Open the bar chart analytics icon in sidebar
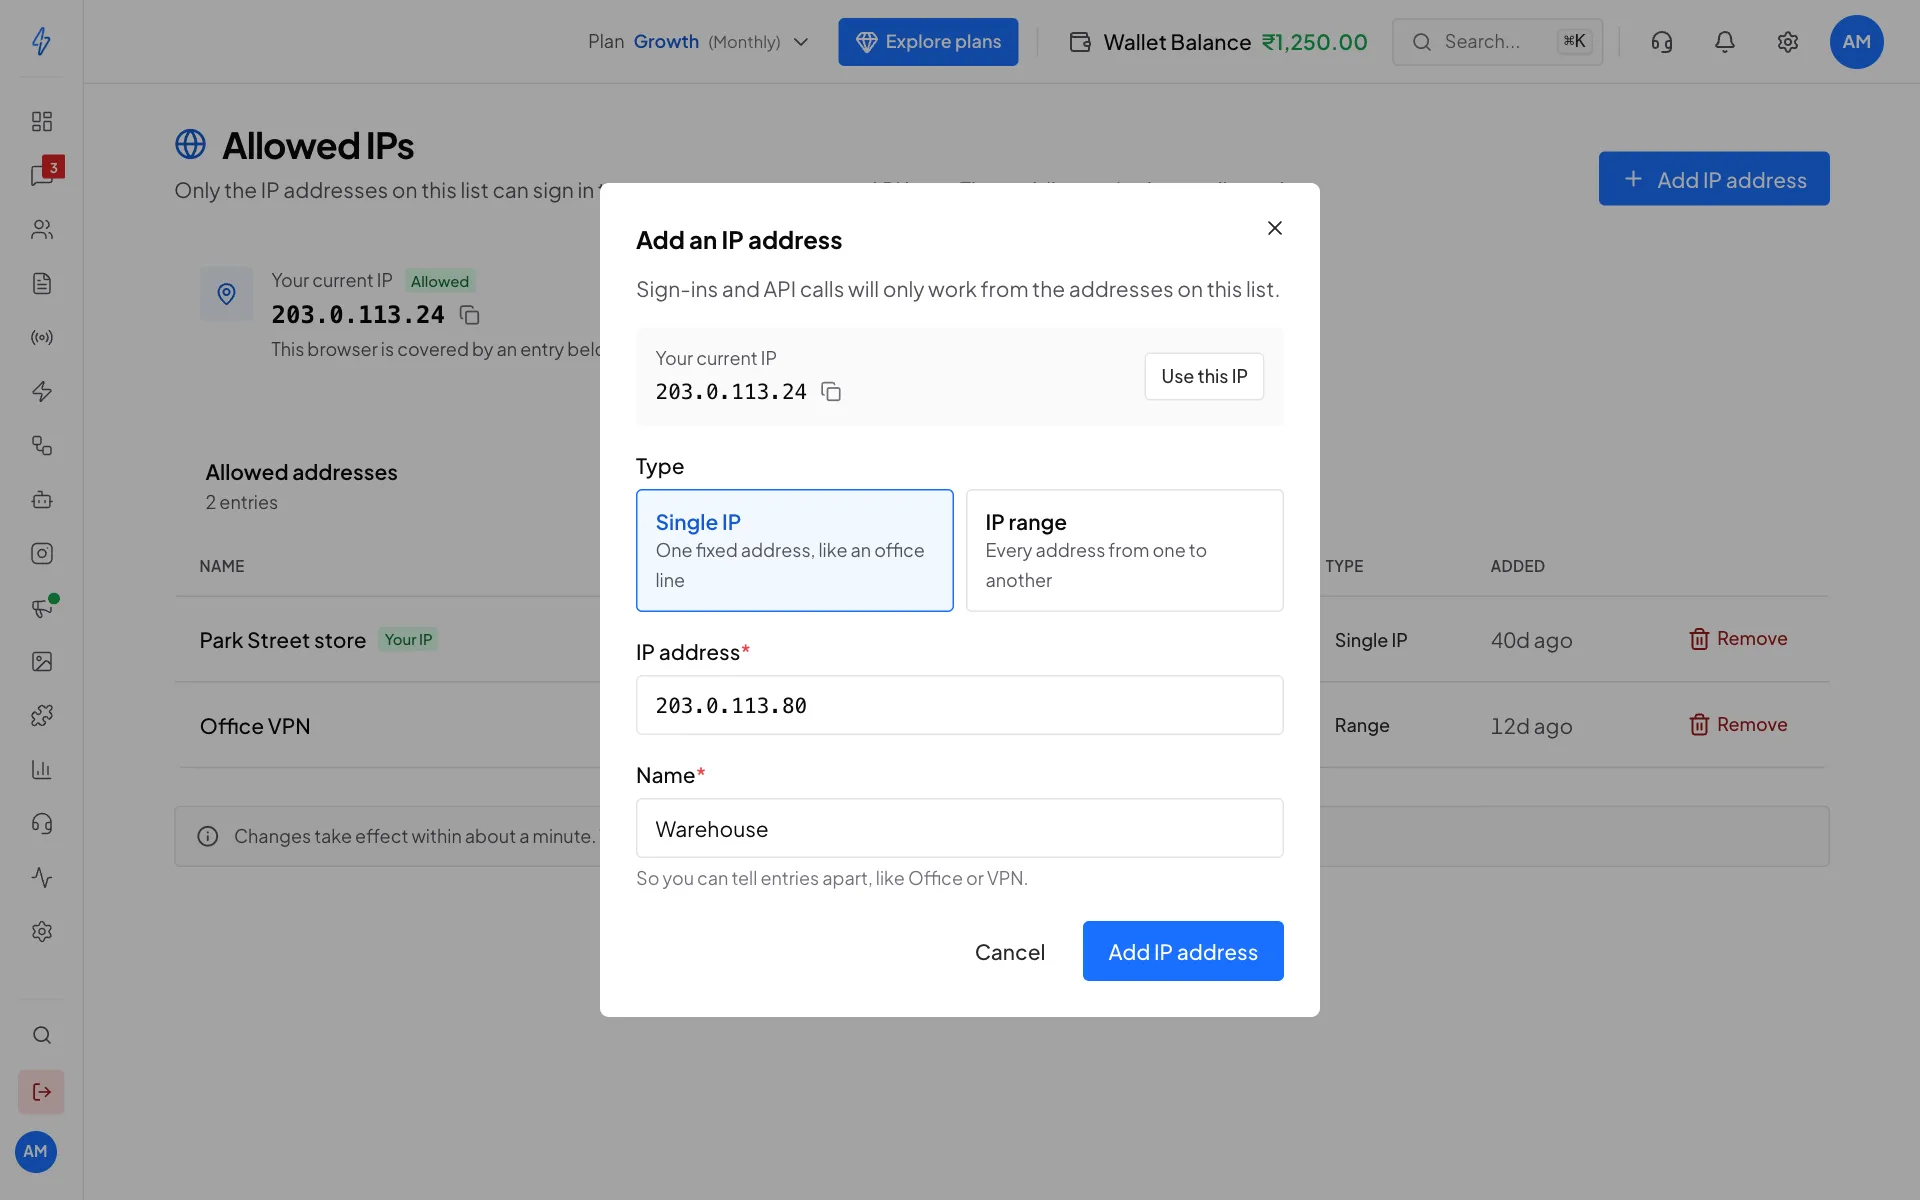Viewport: 1920px width, 1200px height. [x=41, y=769]
